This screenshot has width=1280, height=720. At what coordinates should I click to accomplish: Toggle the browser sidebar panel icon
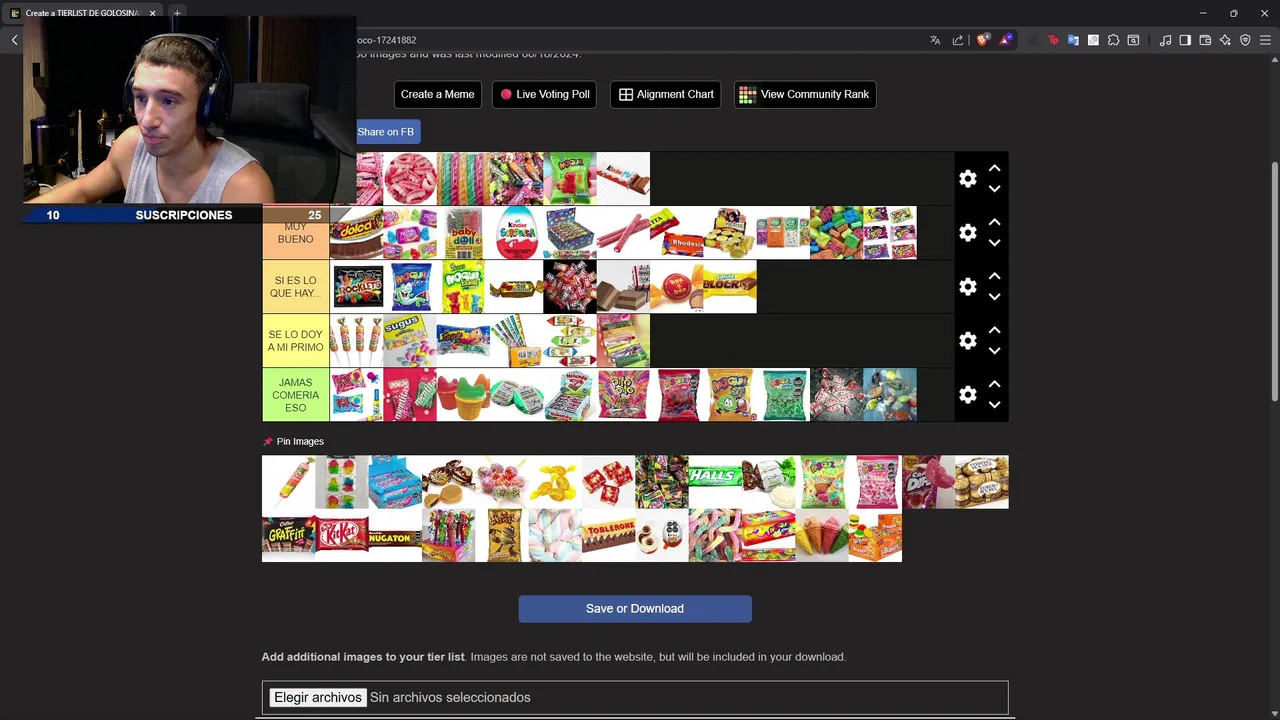[1185, 40]
